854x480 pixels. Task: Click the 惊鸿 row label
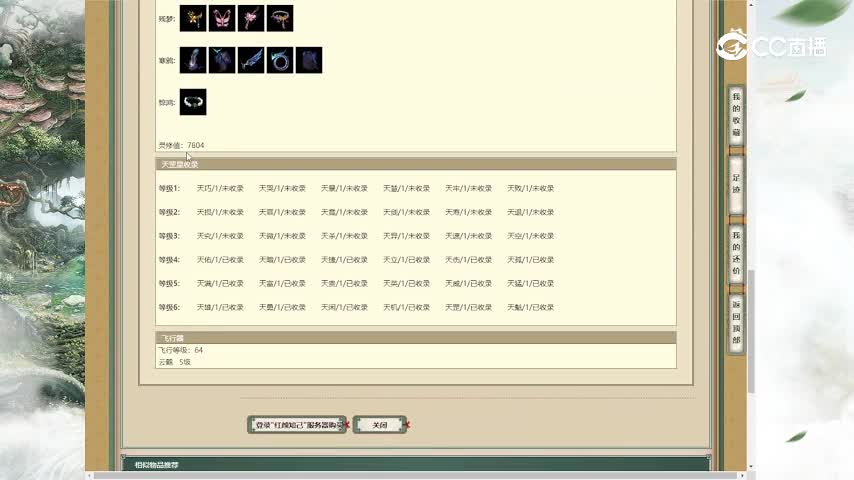[166, 102]
